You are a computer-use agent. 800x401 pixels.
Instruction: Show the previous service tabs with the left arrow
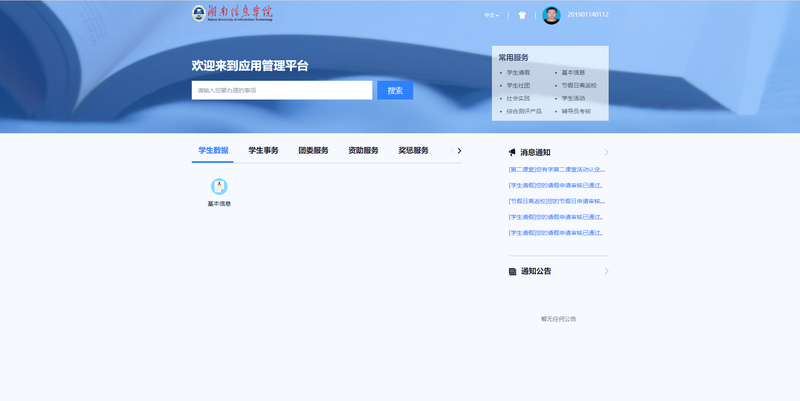coord(452,151)
